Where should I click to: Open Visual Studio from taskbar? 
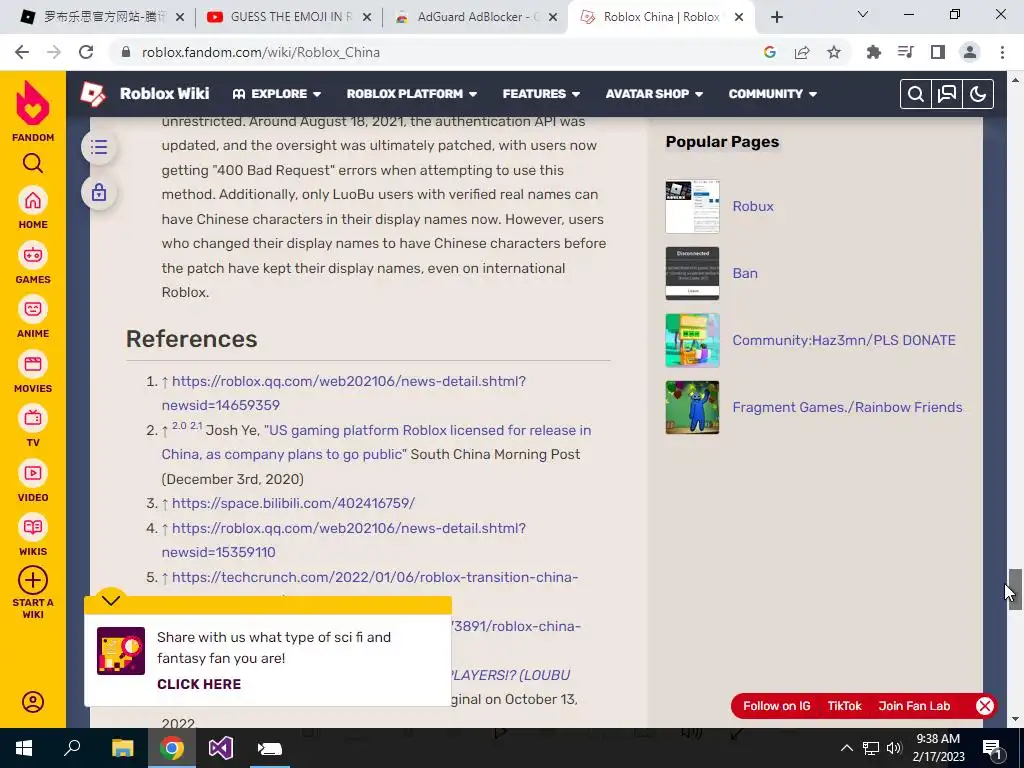221,748
